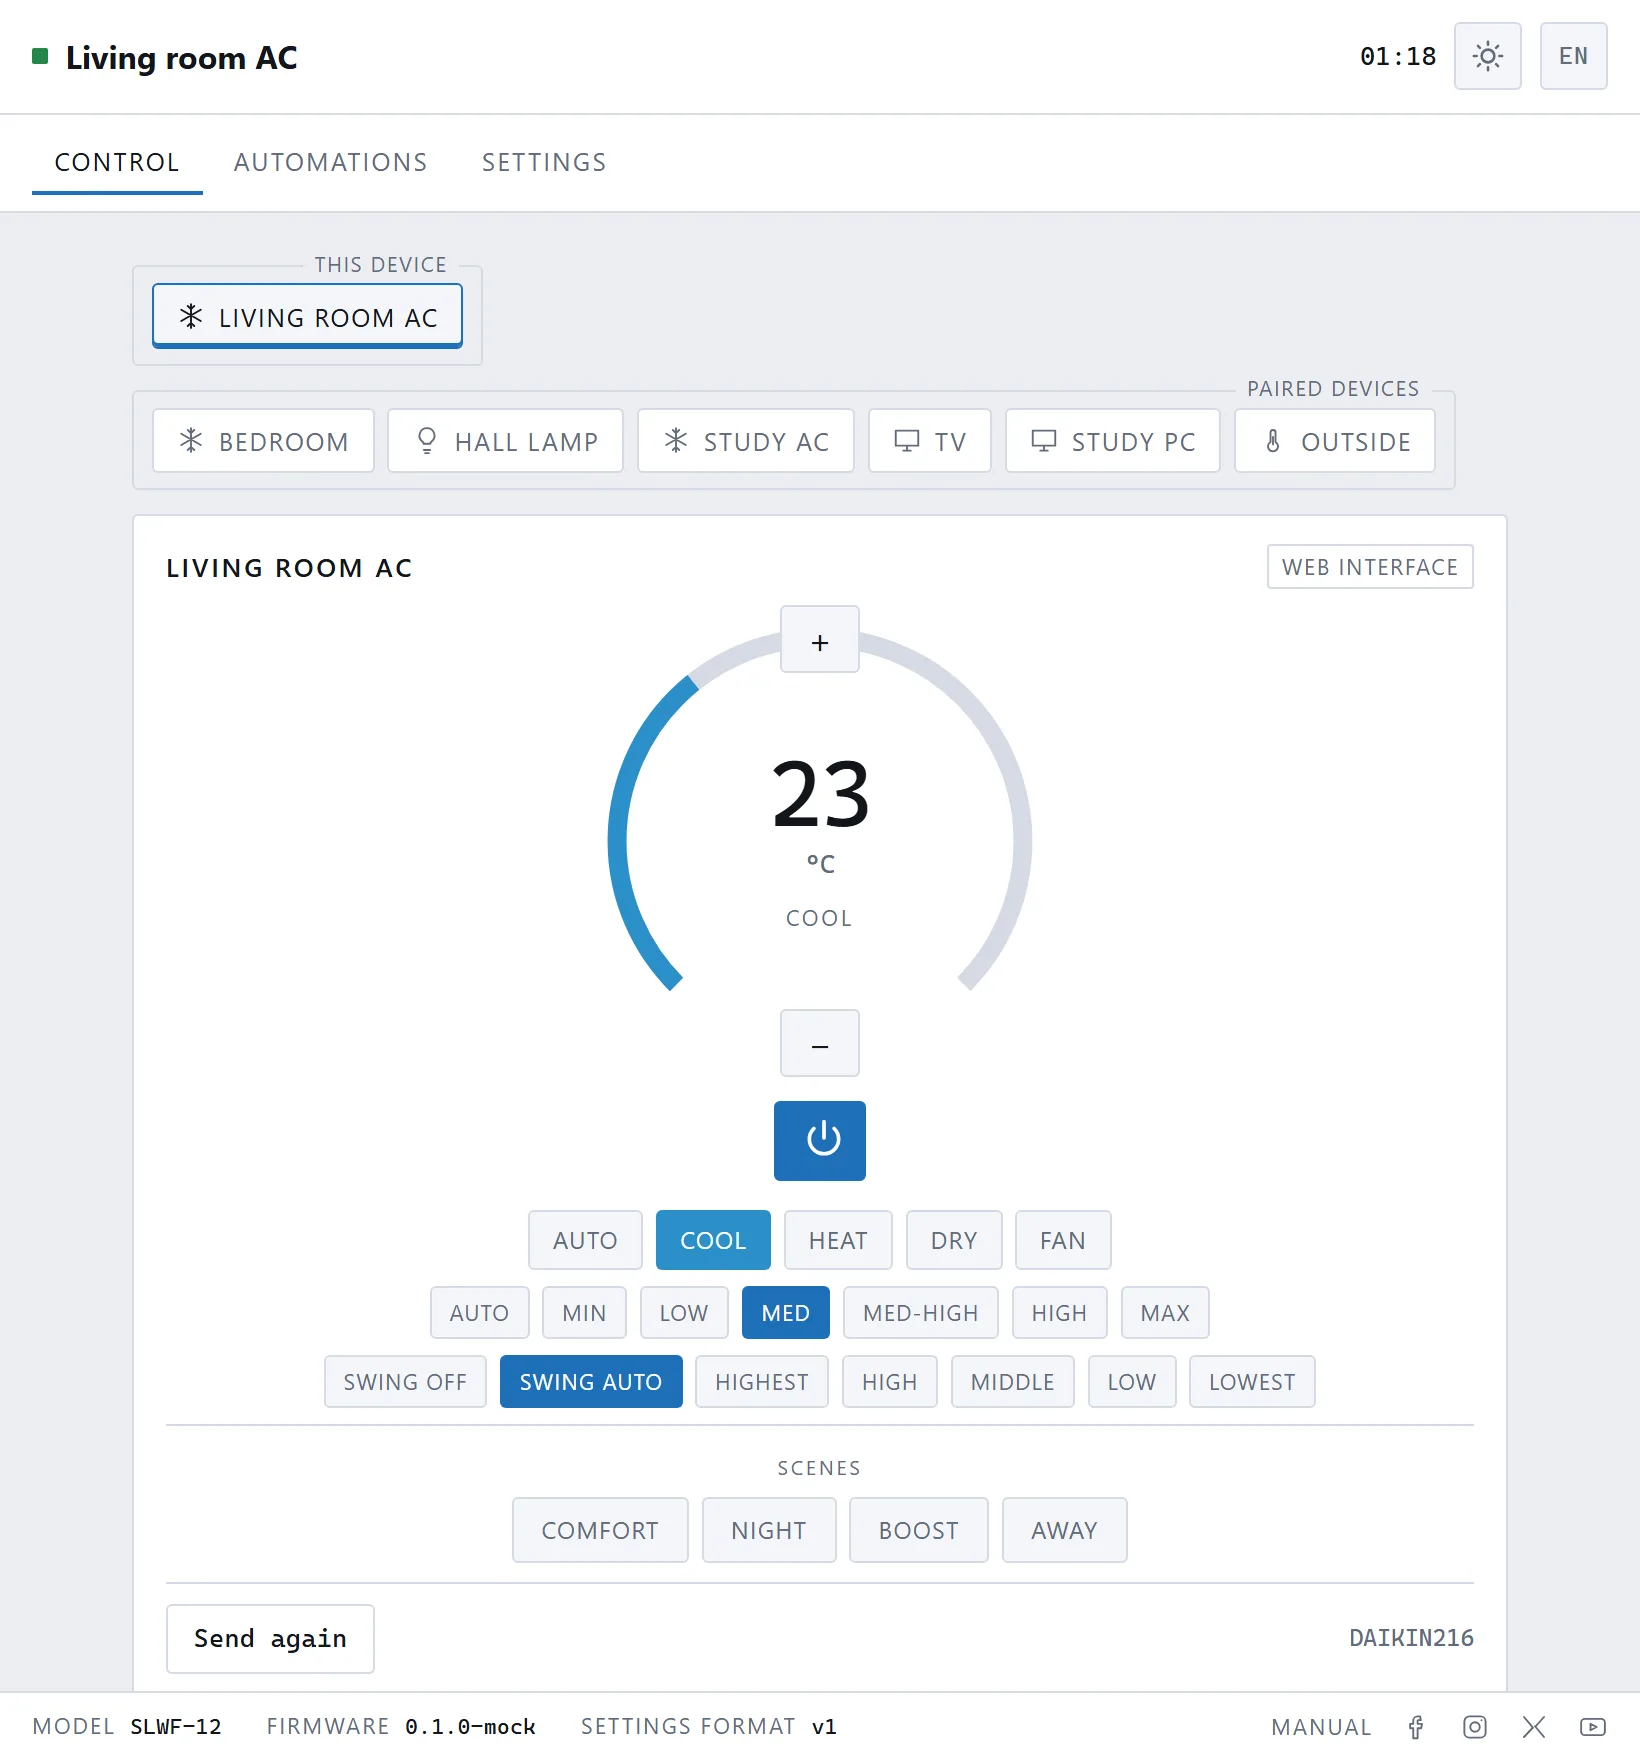The image size is (1640, 1760).
Task: Set swing position to Middle
Action: 1012,1381
